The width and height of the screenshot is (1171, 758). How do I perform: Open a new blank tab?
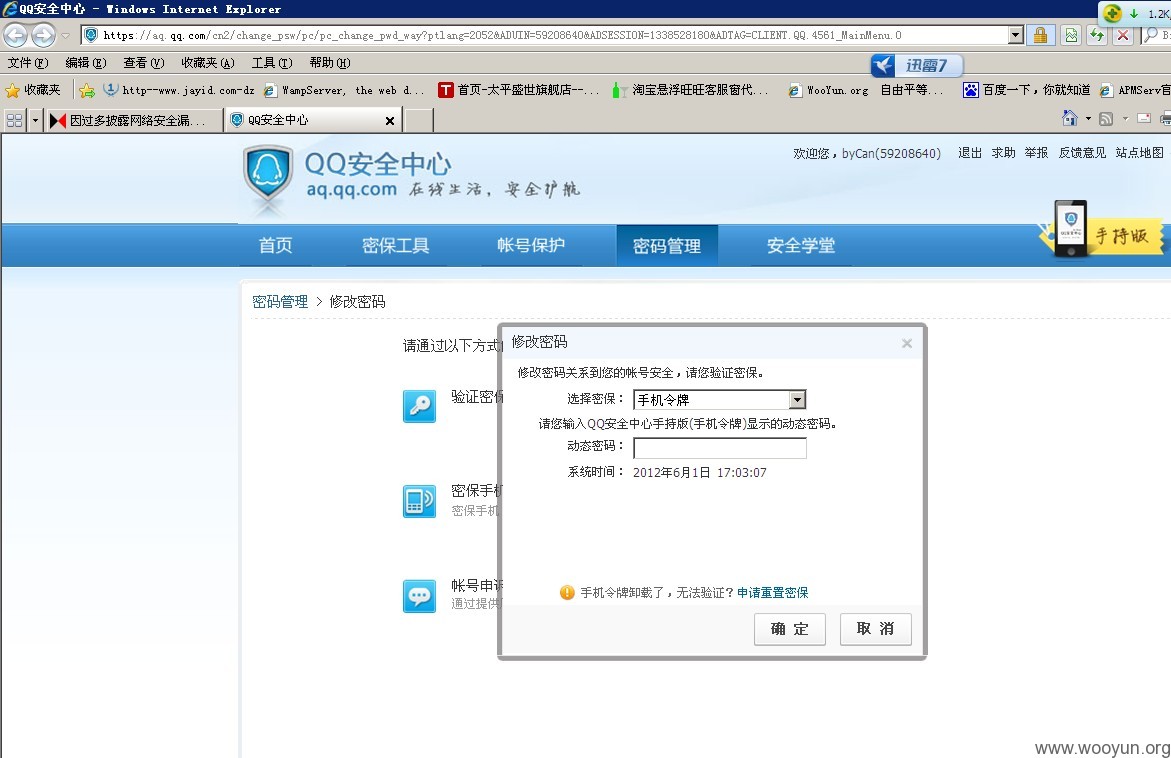tap(419, 119)
